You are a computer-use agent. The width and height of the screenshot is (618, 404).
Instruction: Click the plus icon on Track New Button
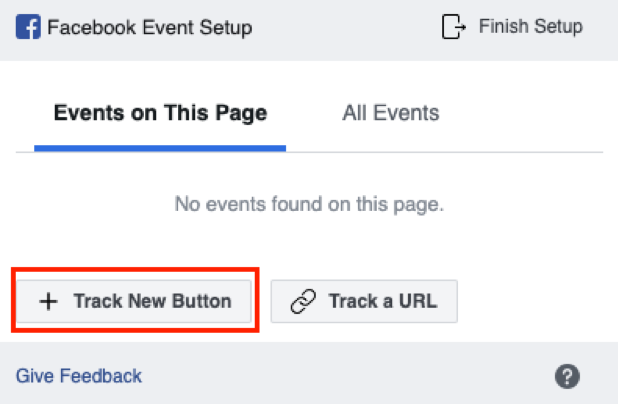48,302
